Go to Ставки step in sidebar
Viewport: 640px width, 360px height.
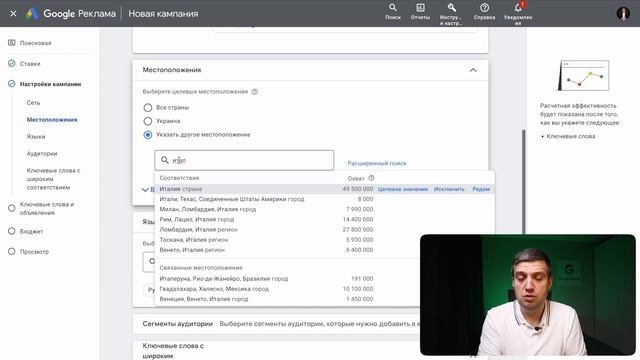point(30,64)
